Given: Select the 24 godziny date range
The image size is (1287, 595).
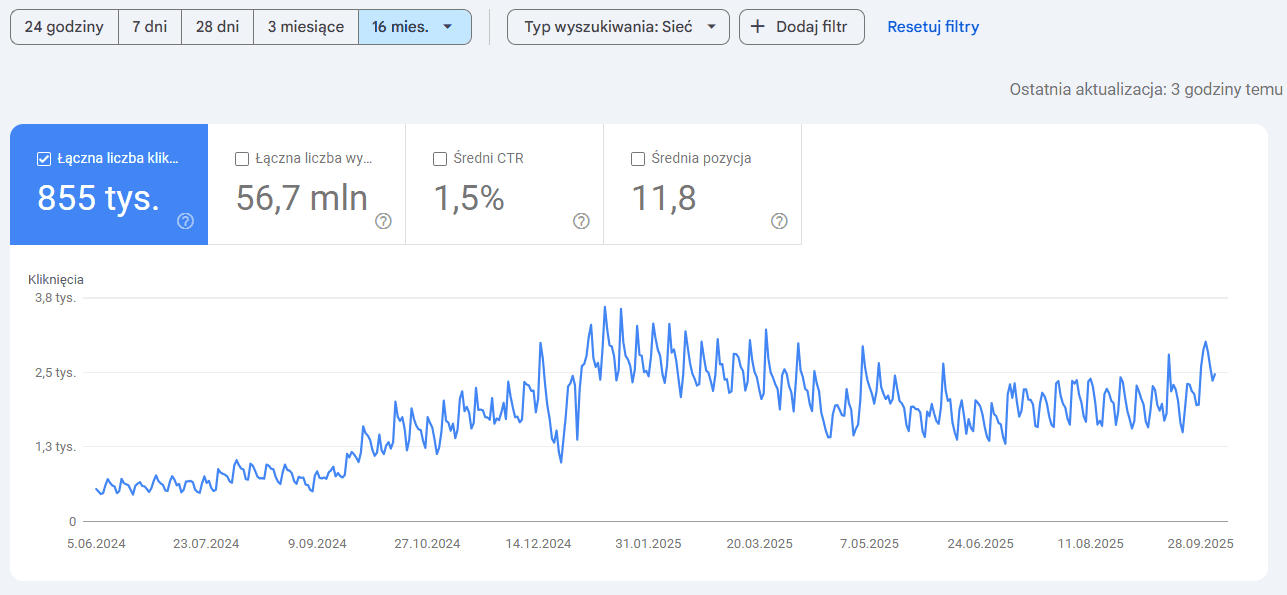Looking at the screenshot, I should tap(64, 27).
